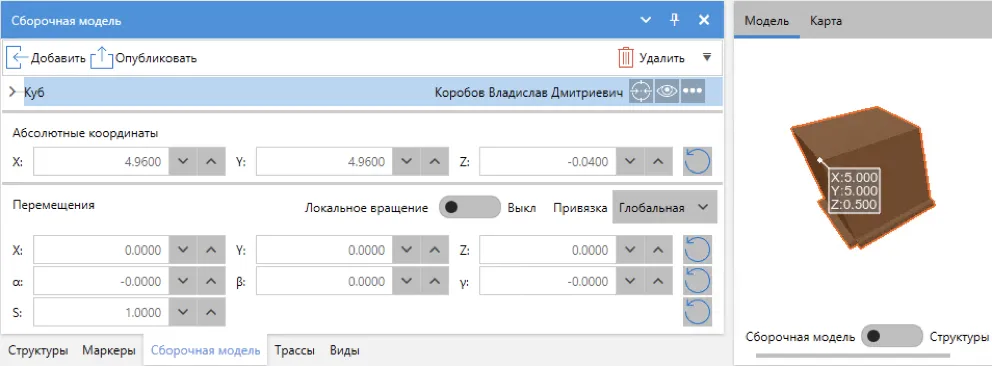Decrease the α rotation value

[183, 281]
